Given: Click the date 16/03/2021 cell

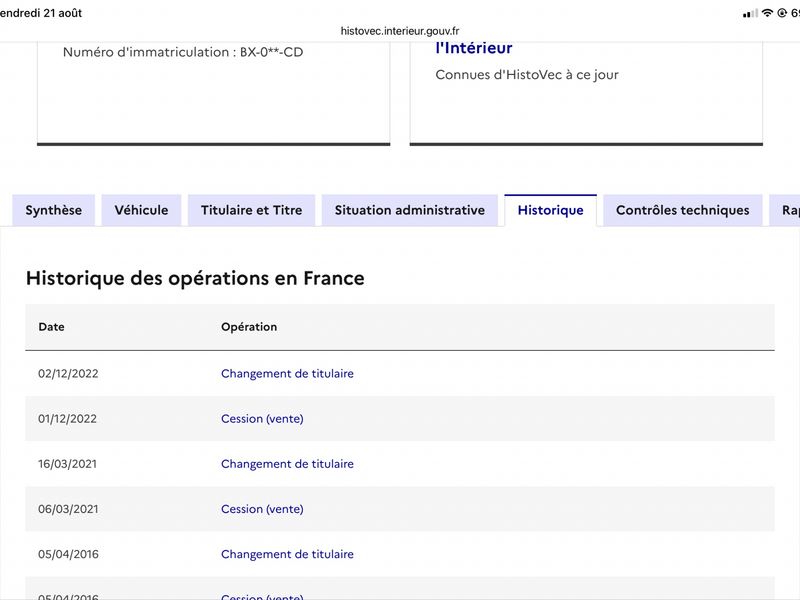Looking at the screenshot, I should [67, 464].
